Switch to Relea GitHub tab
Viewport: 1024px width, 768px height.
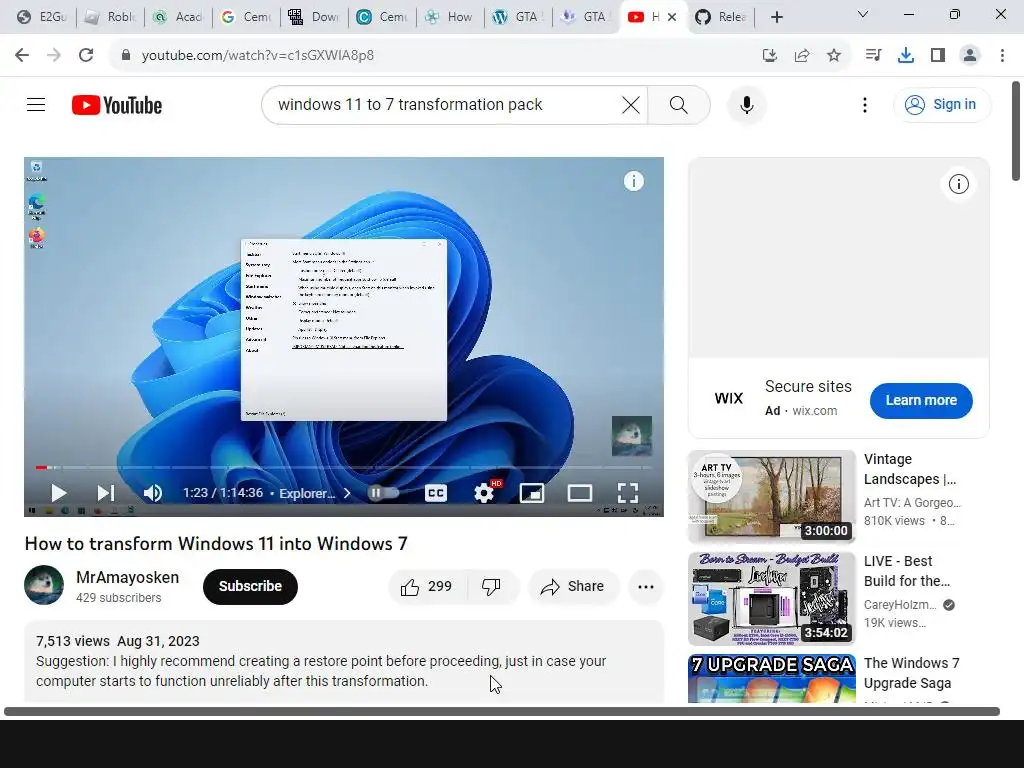721,17
